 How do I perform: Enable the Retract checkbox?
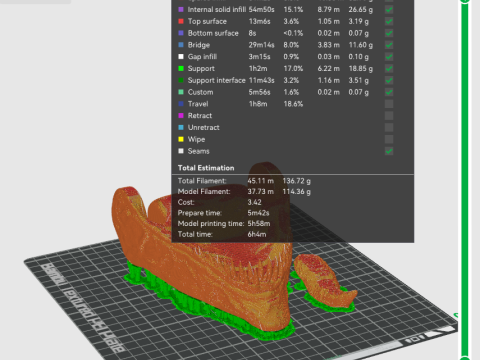coord(389,116)
